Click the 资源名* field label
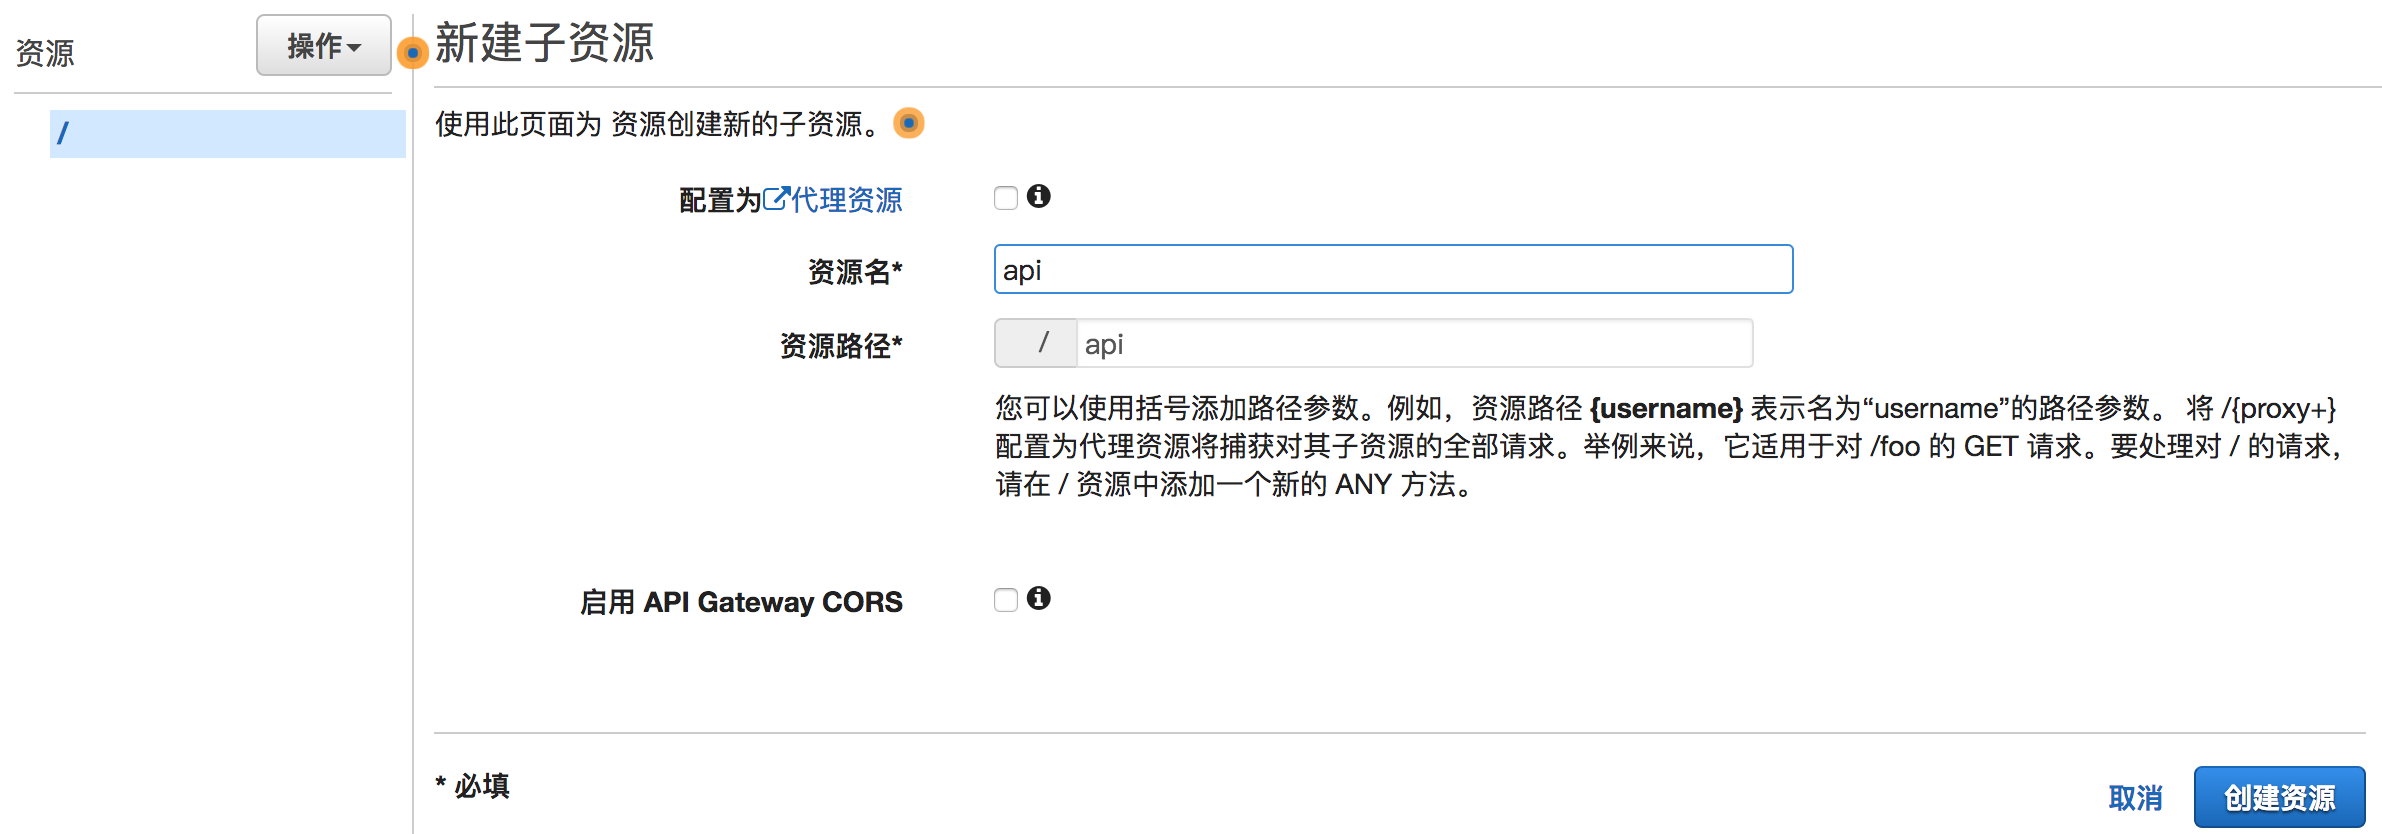Image resolution: width=2382 pixels, height=834 pixels. click(x=854, y=272)
